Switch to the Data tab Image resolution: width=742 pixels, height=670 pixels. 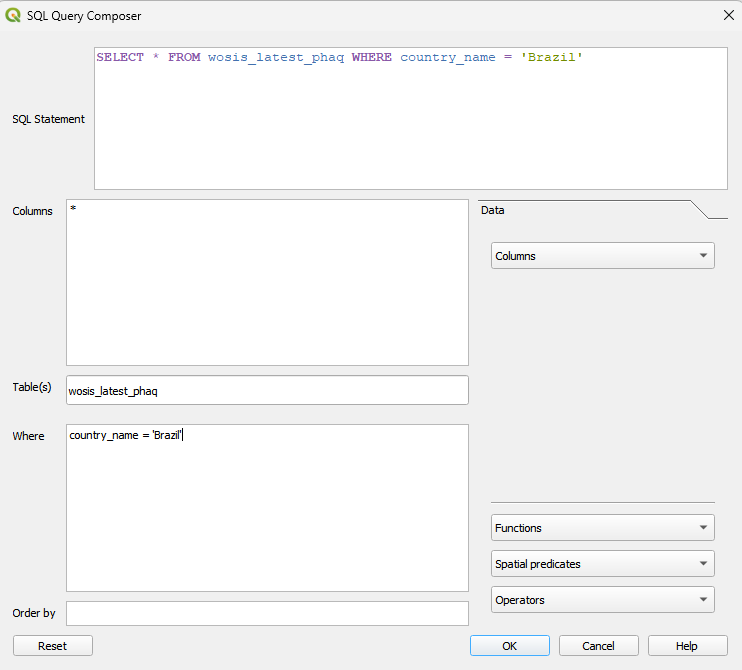[493, 210]
